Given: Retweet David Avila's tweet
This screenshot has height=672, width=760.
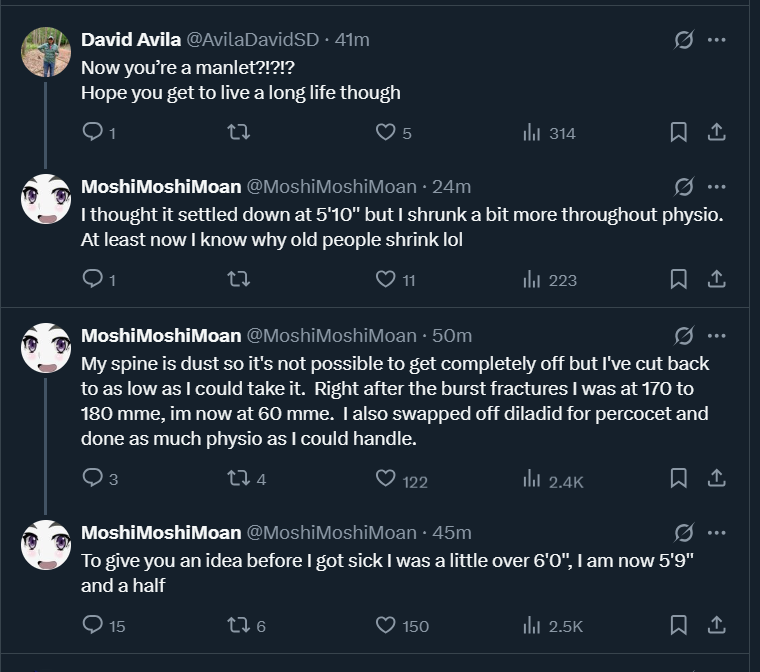Looking at the screenshot, I should pyautogui.click(x=238, y=132).
